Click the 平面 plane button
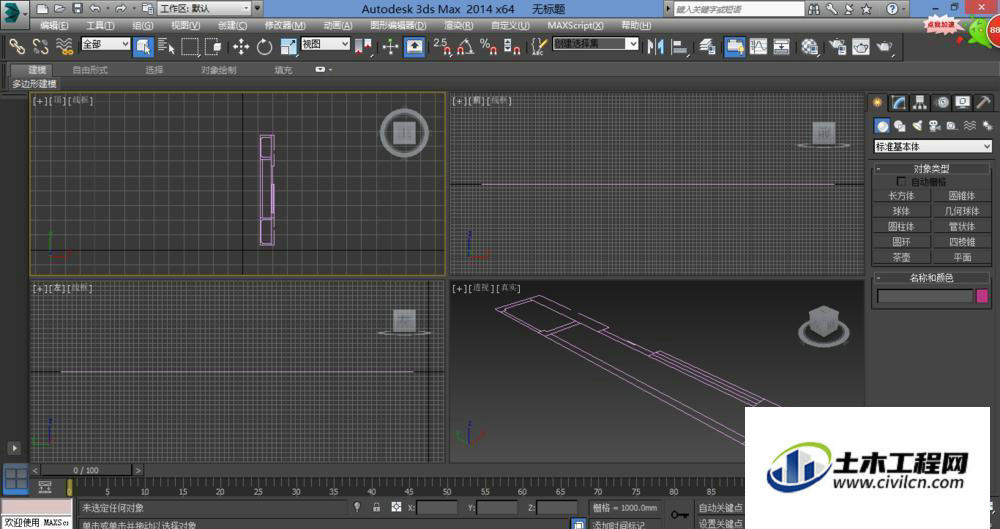Image resolution: width=1000 pixels, height=529 pixels. click(962, 257)
